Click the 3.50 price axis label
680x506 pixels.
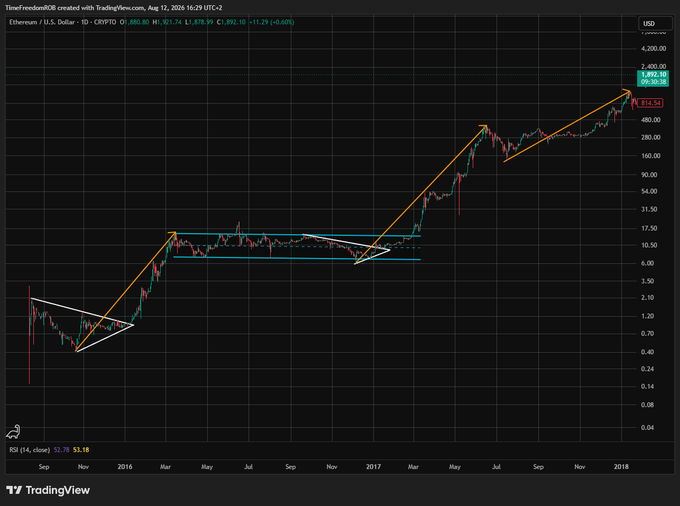click(x=647, y=281)
